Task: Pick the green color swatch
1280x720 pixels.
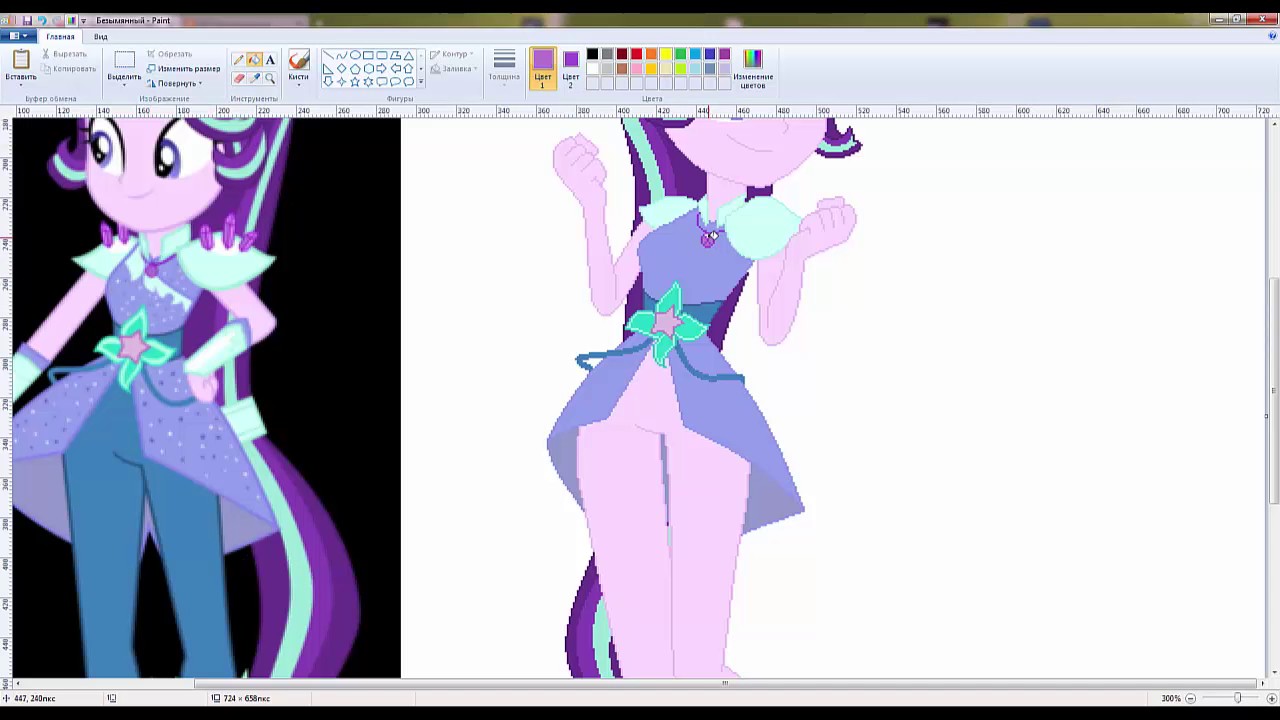Action: [680, 54]
